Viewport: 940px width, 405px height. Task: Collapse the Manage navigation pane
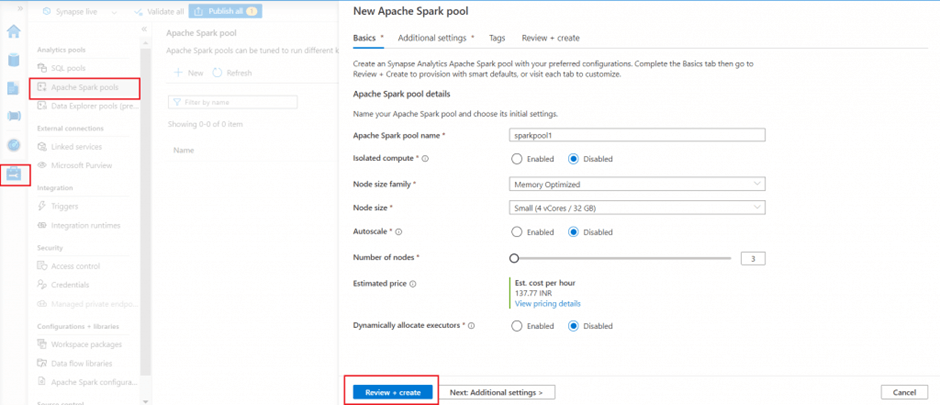(144, 30)
